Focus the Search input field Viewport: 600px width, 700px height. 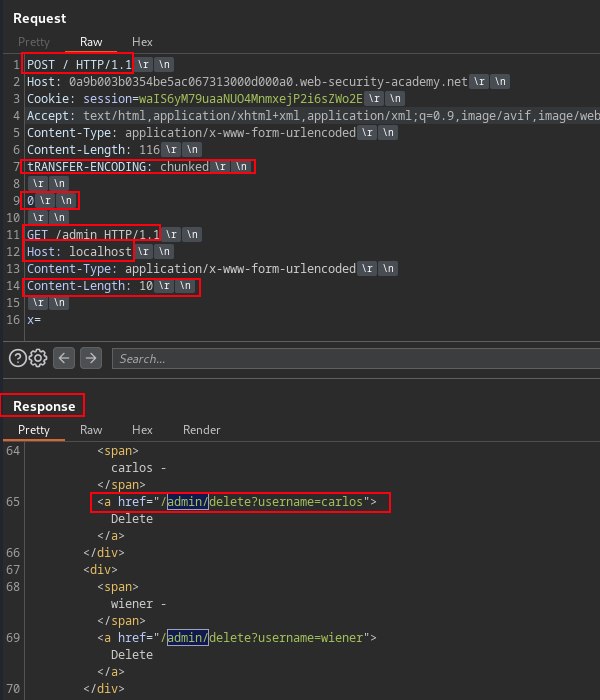tap(356, 358)
